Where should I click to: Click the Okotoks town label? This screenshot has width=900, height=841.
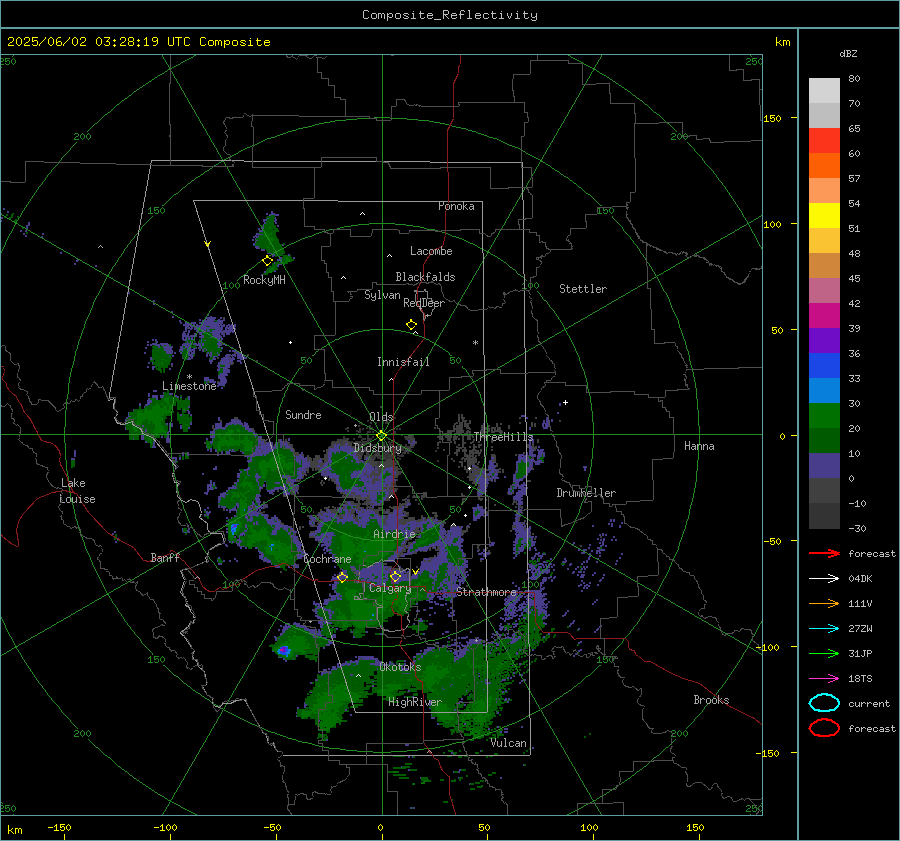point(400,666)
